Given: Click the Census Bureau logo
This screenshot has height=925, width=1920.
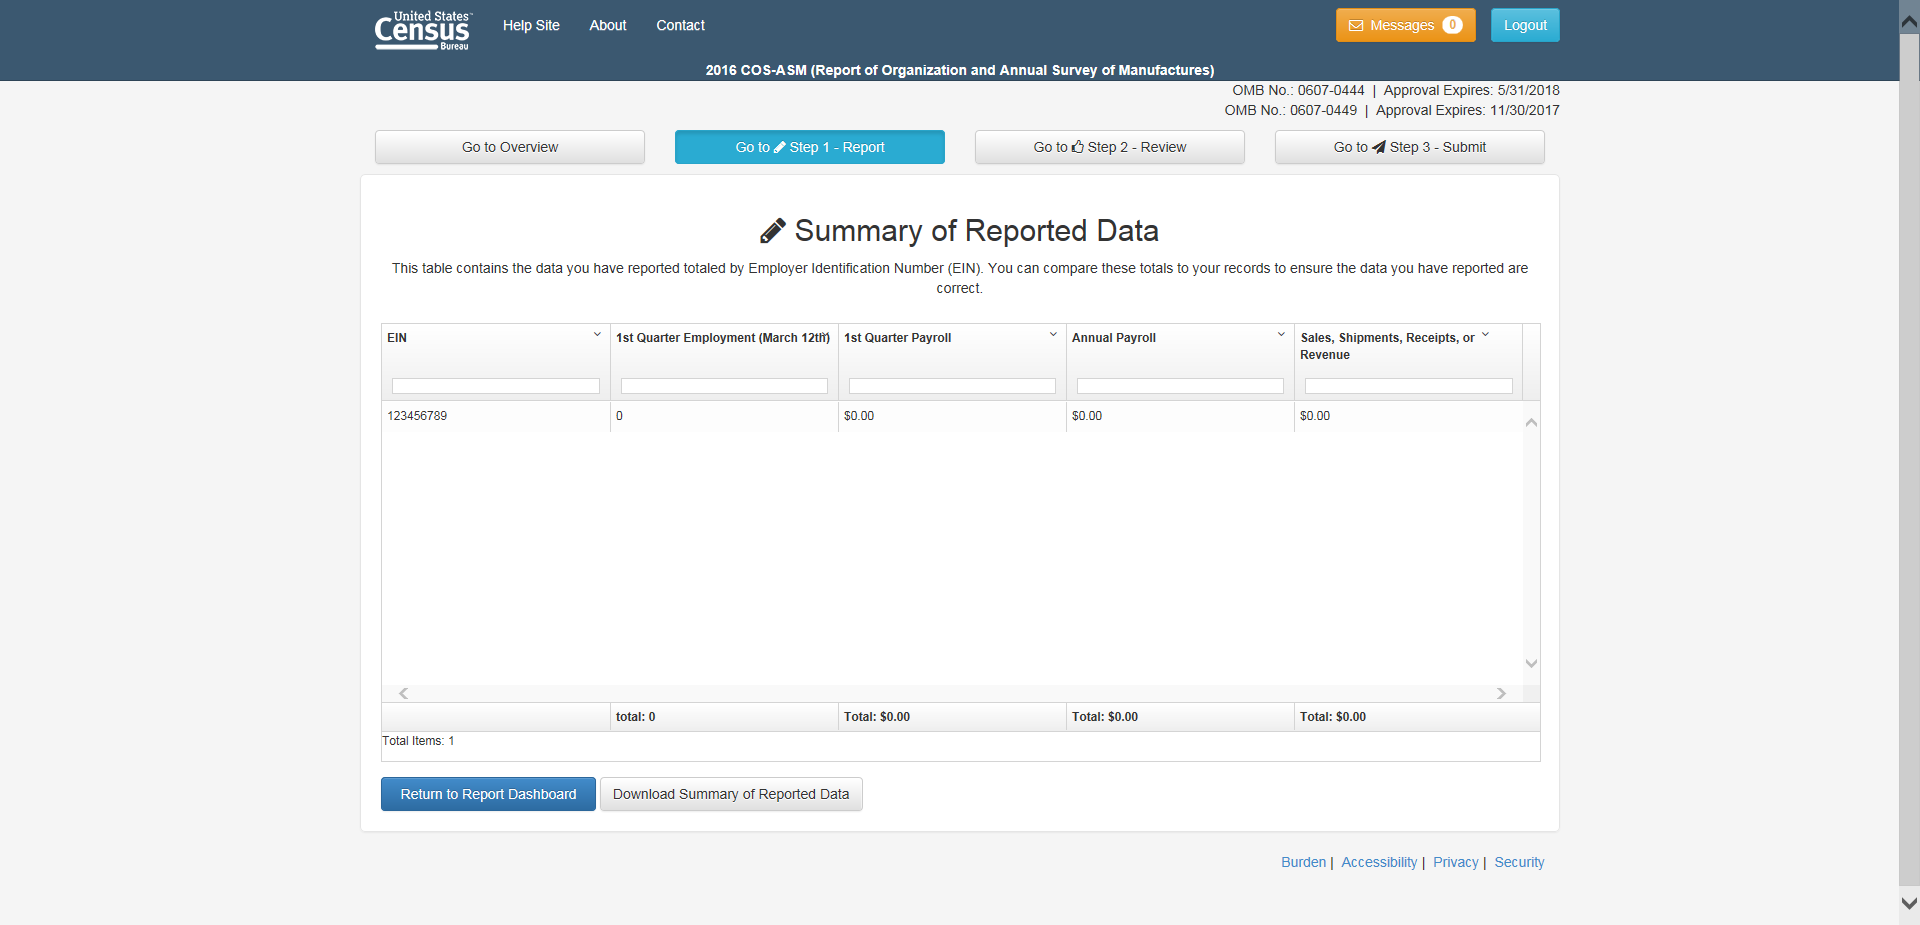Looking at the screenshot, I should click(422, 30).
